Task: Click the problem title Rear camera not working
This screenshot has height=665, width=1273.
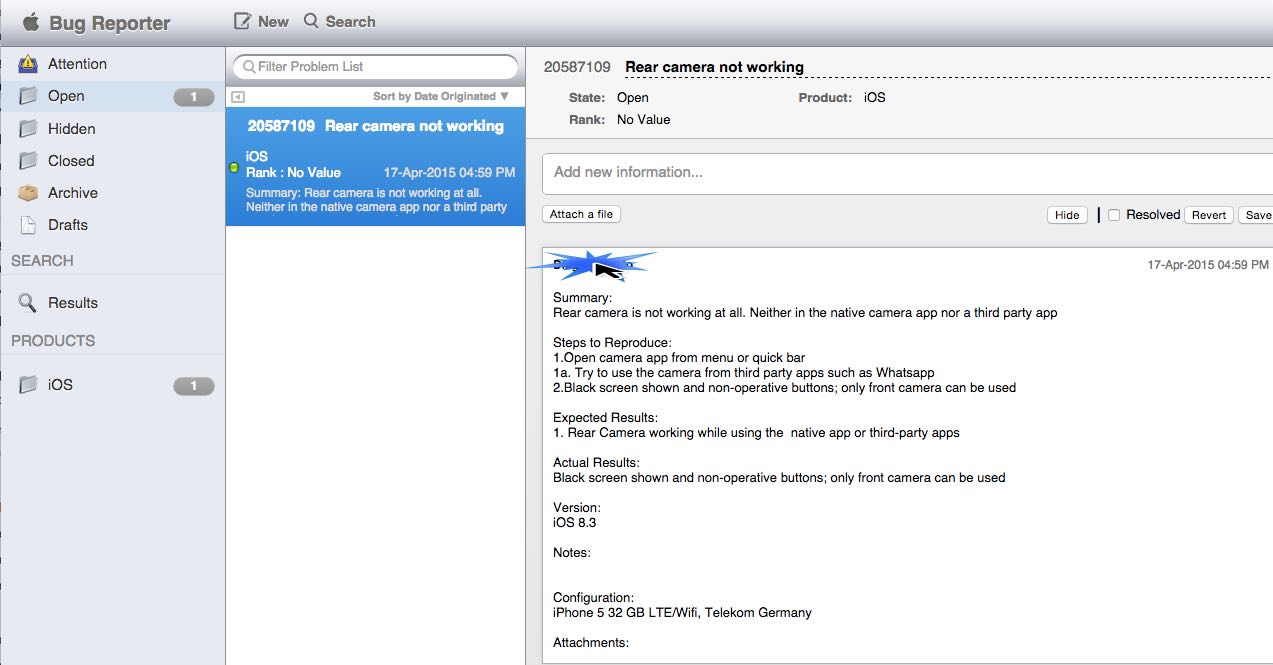Action: 714,67
